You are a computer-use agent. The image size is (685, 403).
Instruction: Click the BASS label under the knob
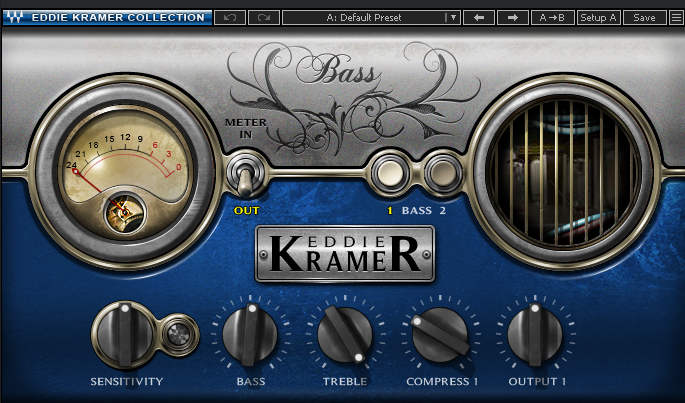251,381
